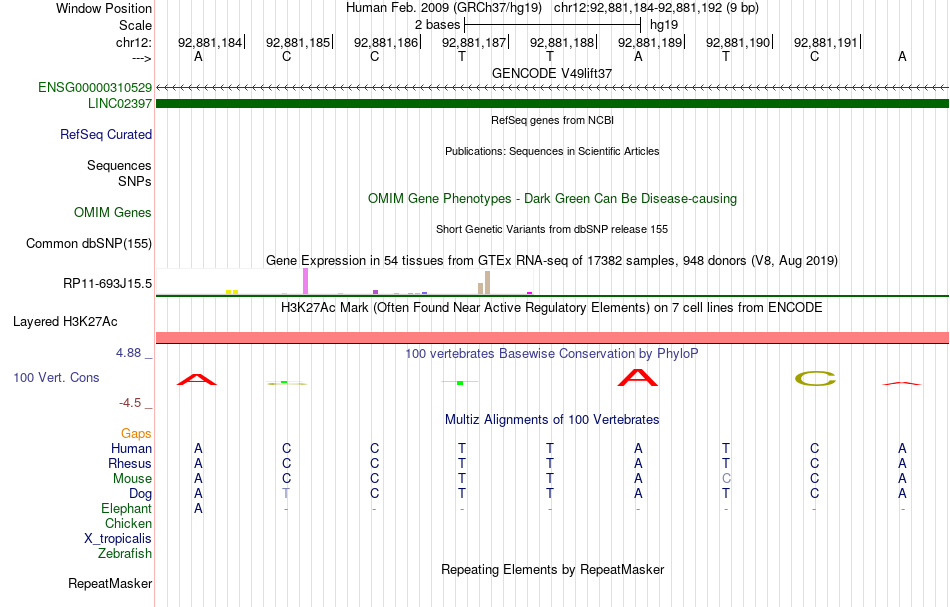Click position label 92,881,191
Viewport: 950px width, 607px height.
(826, 42)
